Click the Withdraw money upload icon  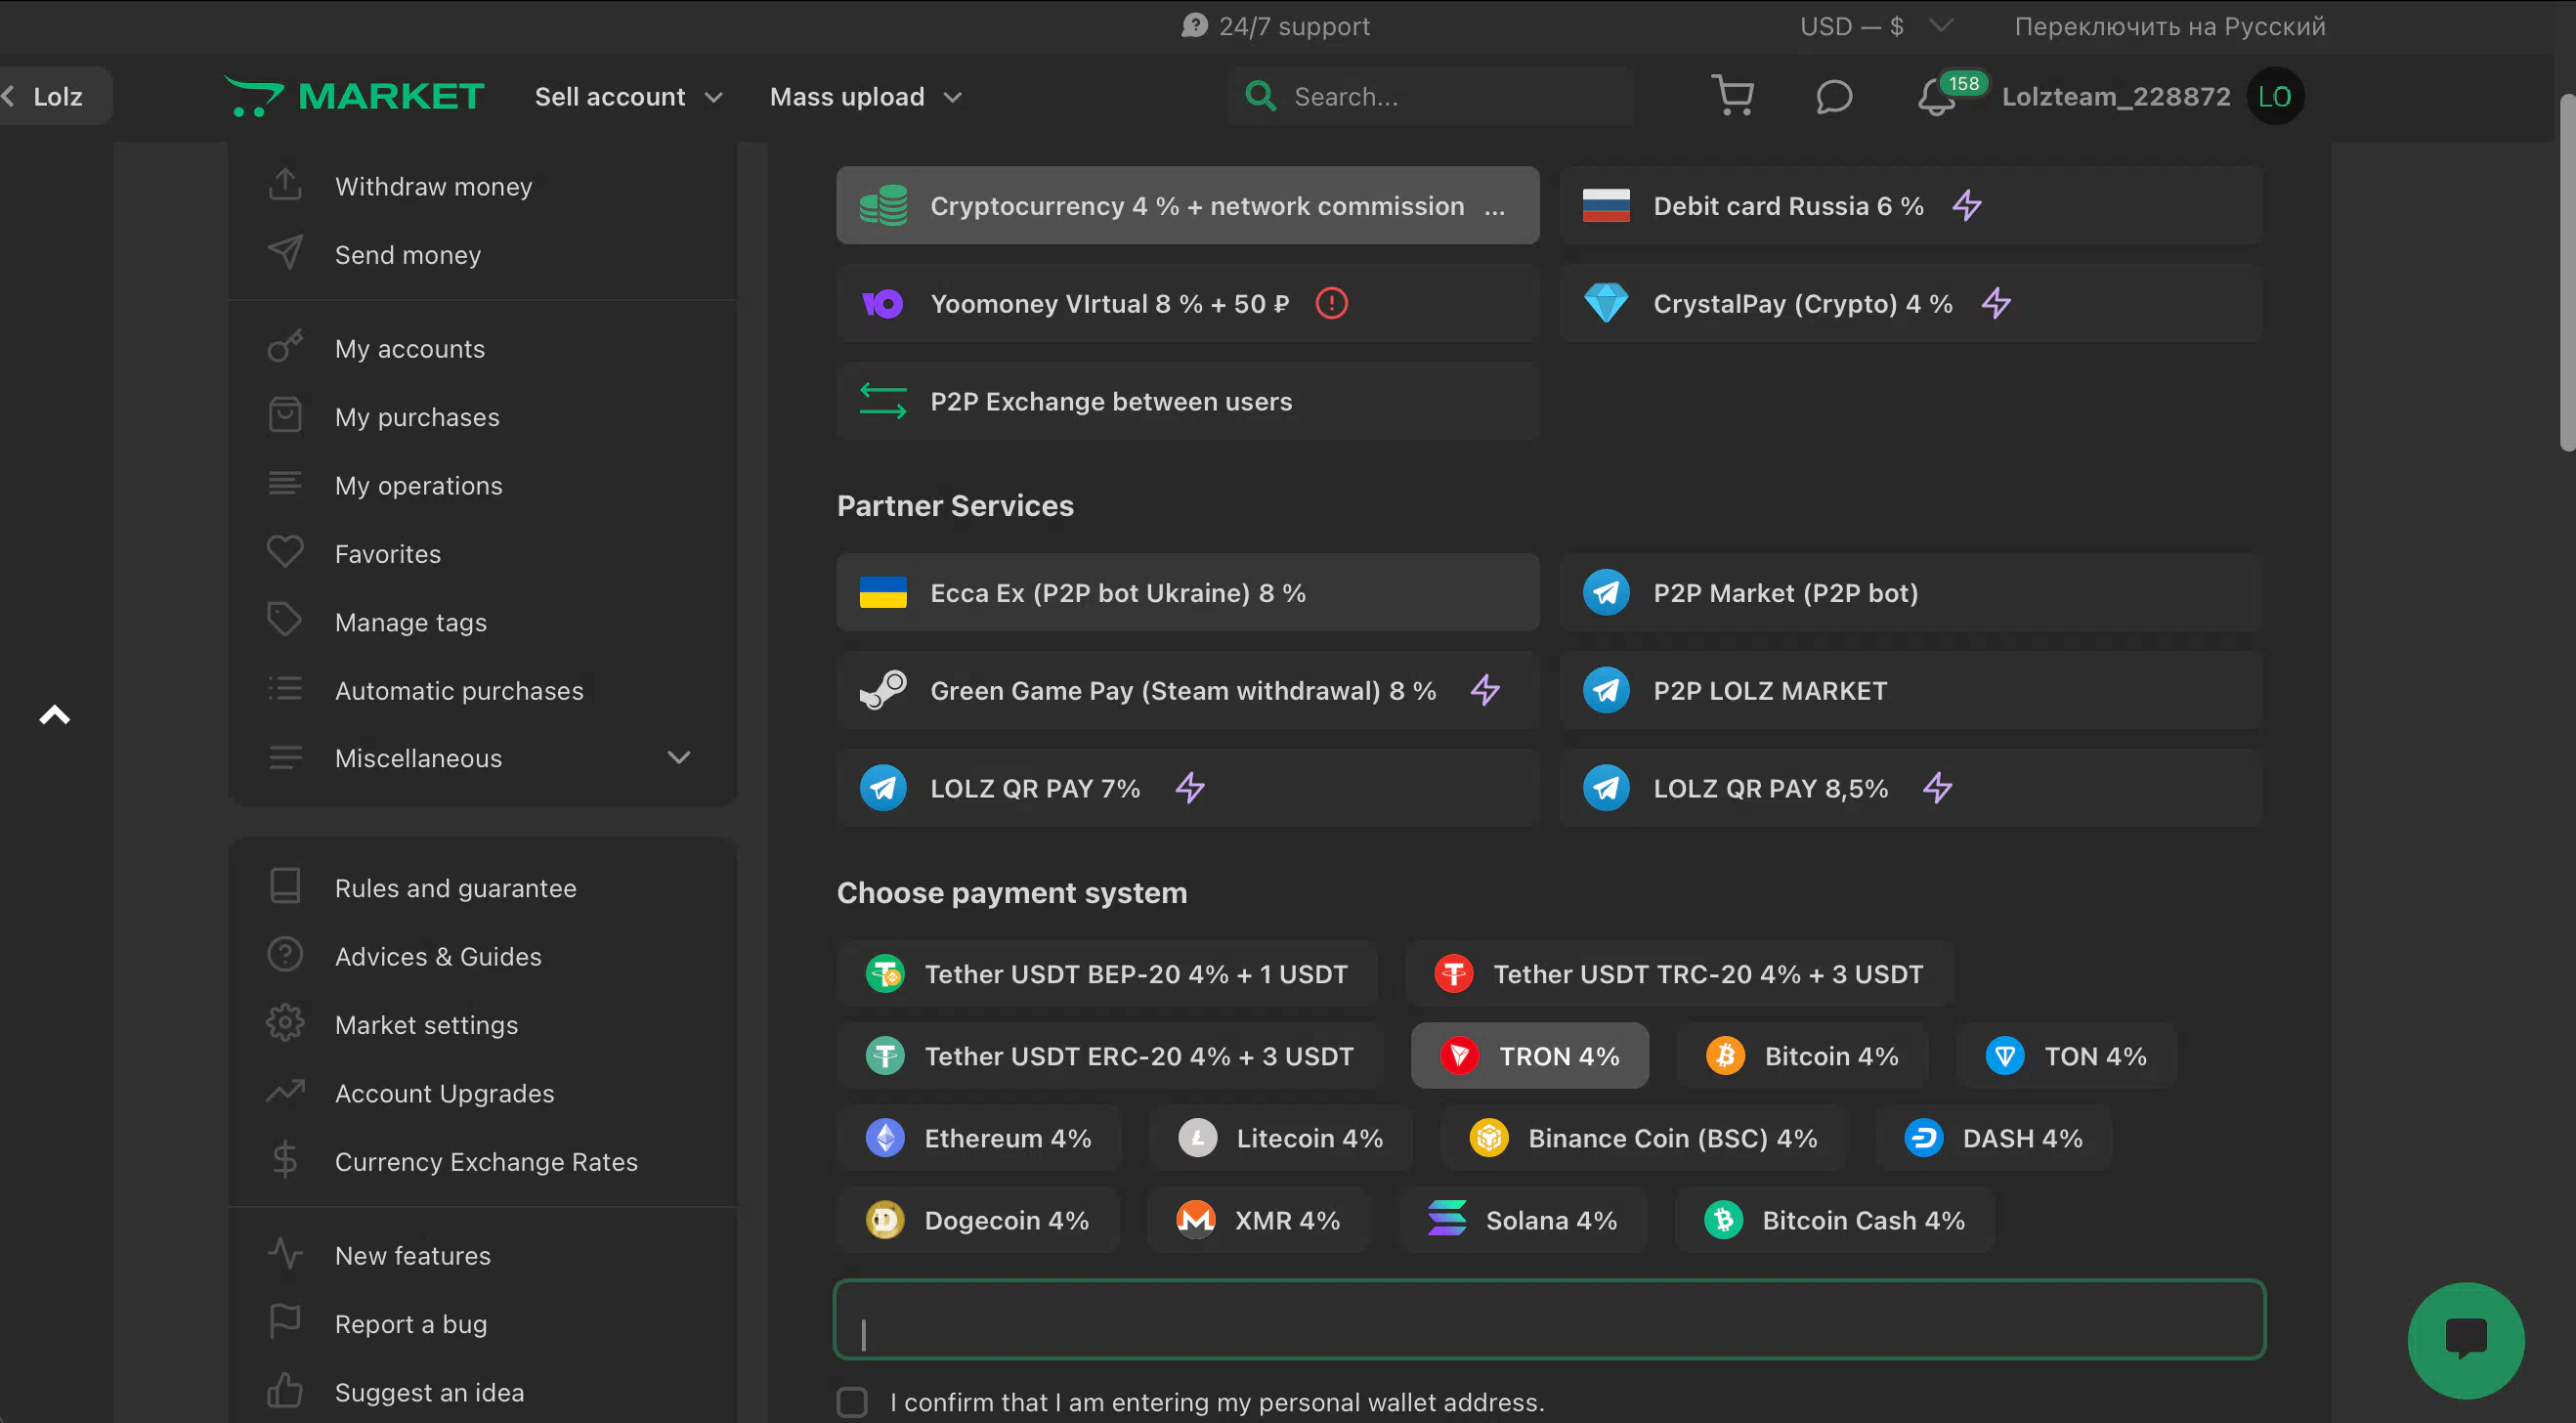285,185
